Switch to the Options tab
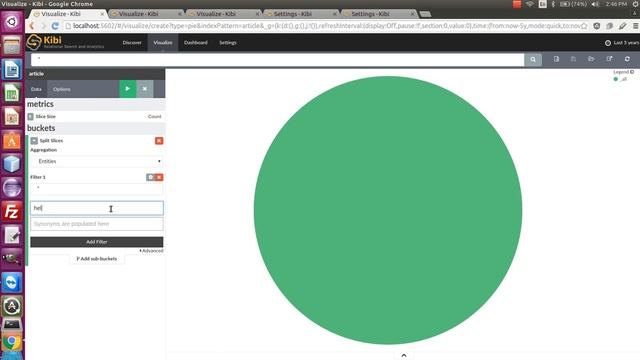Viewport: 640px width, 360px height. coord(62,89)
